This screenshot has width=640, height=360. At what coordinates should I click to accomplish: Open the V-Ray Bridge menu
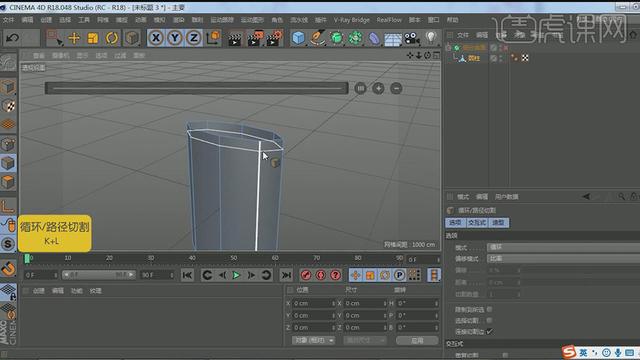351,20
